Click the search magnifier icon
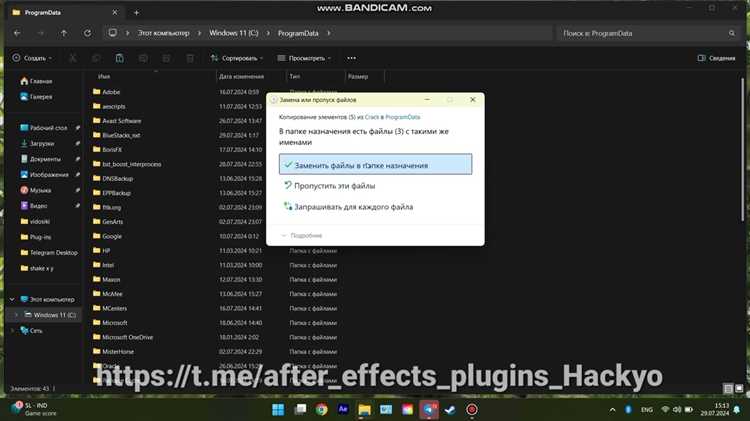The image size is (750, 421). click(732, 33)
